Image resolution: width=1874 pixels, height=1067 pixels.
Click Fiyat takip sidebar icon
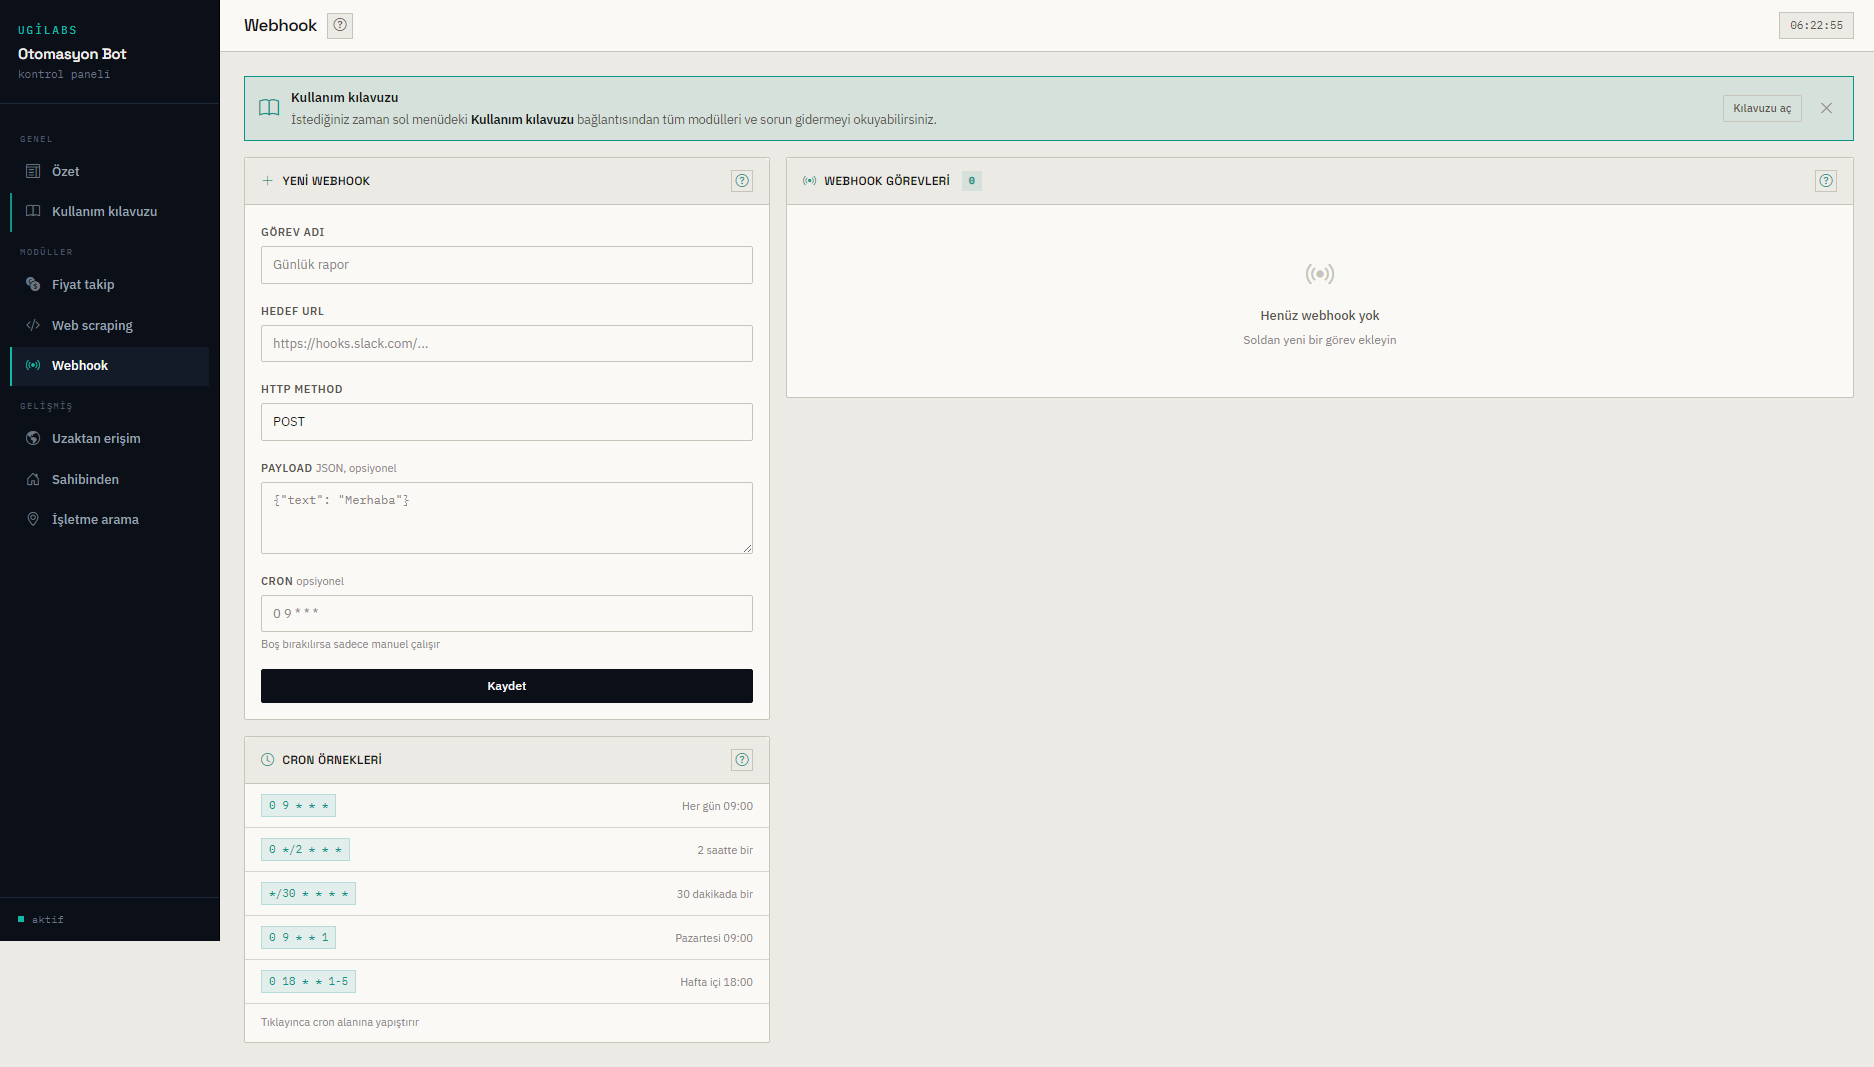pos(33,284)
